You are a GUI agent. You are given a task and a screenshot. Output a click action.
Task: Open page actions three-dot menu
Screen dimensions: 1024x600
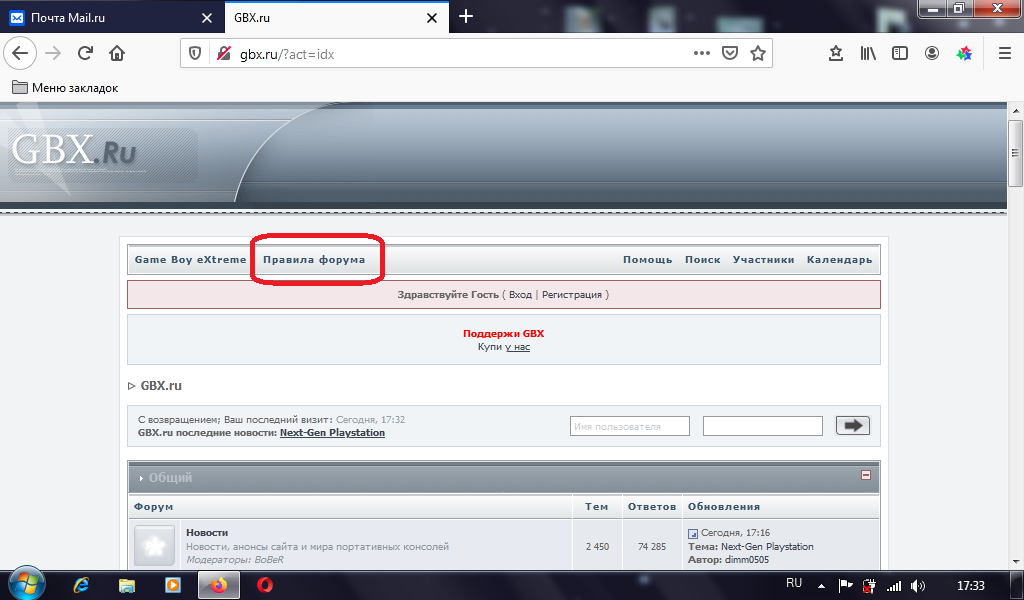coord(701,54)
